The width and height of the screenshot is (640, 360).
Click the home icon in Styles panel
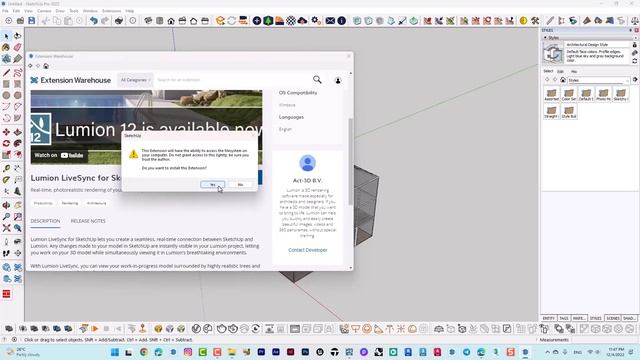pos(562,80)
